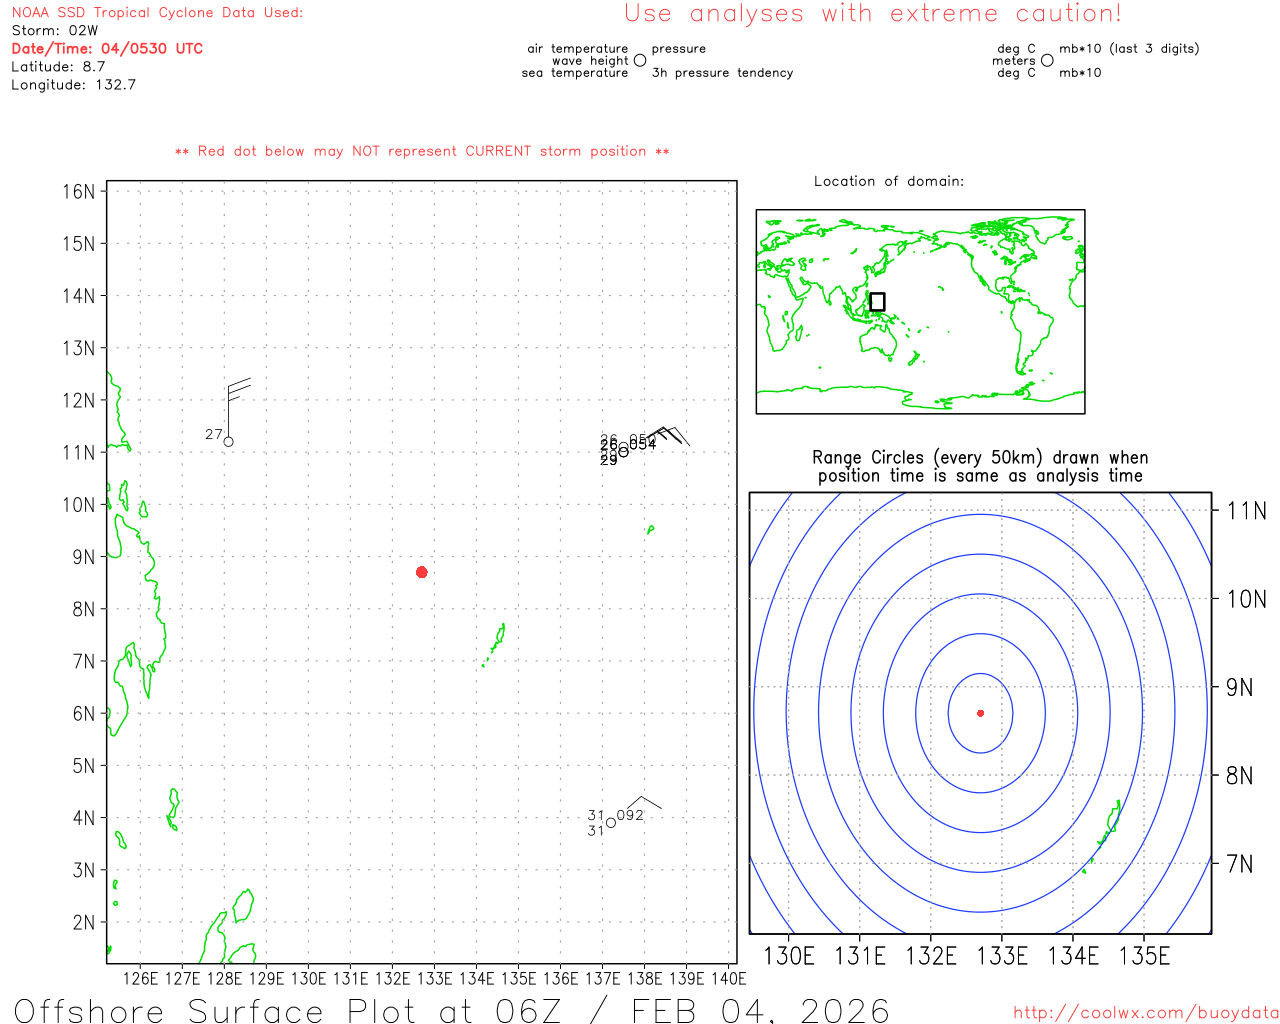Click the 135E label on range circle panel
The image size is (1280, 1024).
(1144, 956)
